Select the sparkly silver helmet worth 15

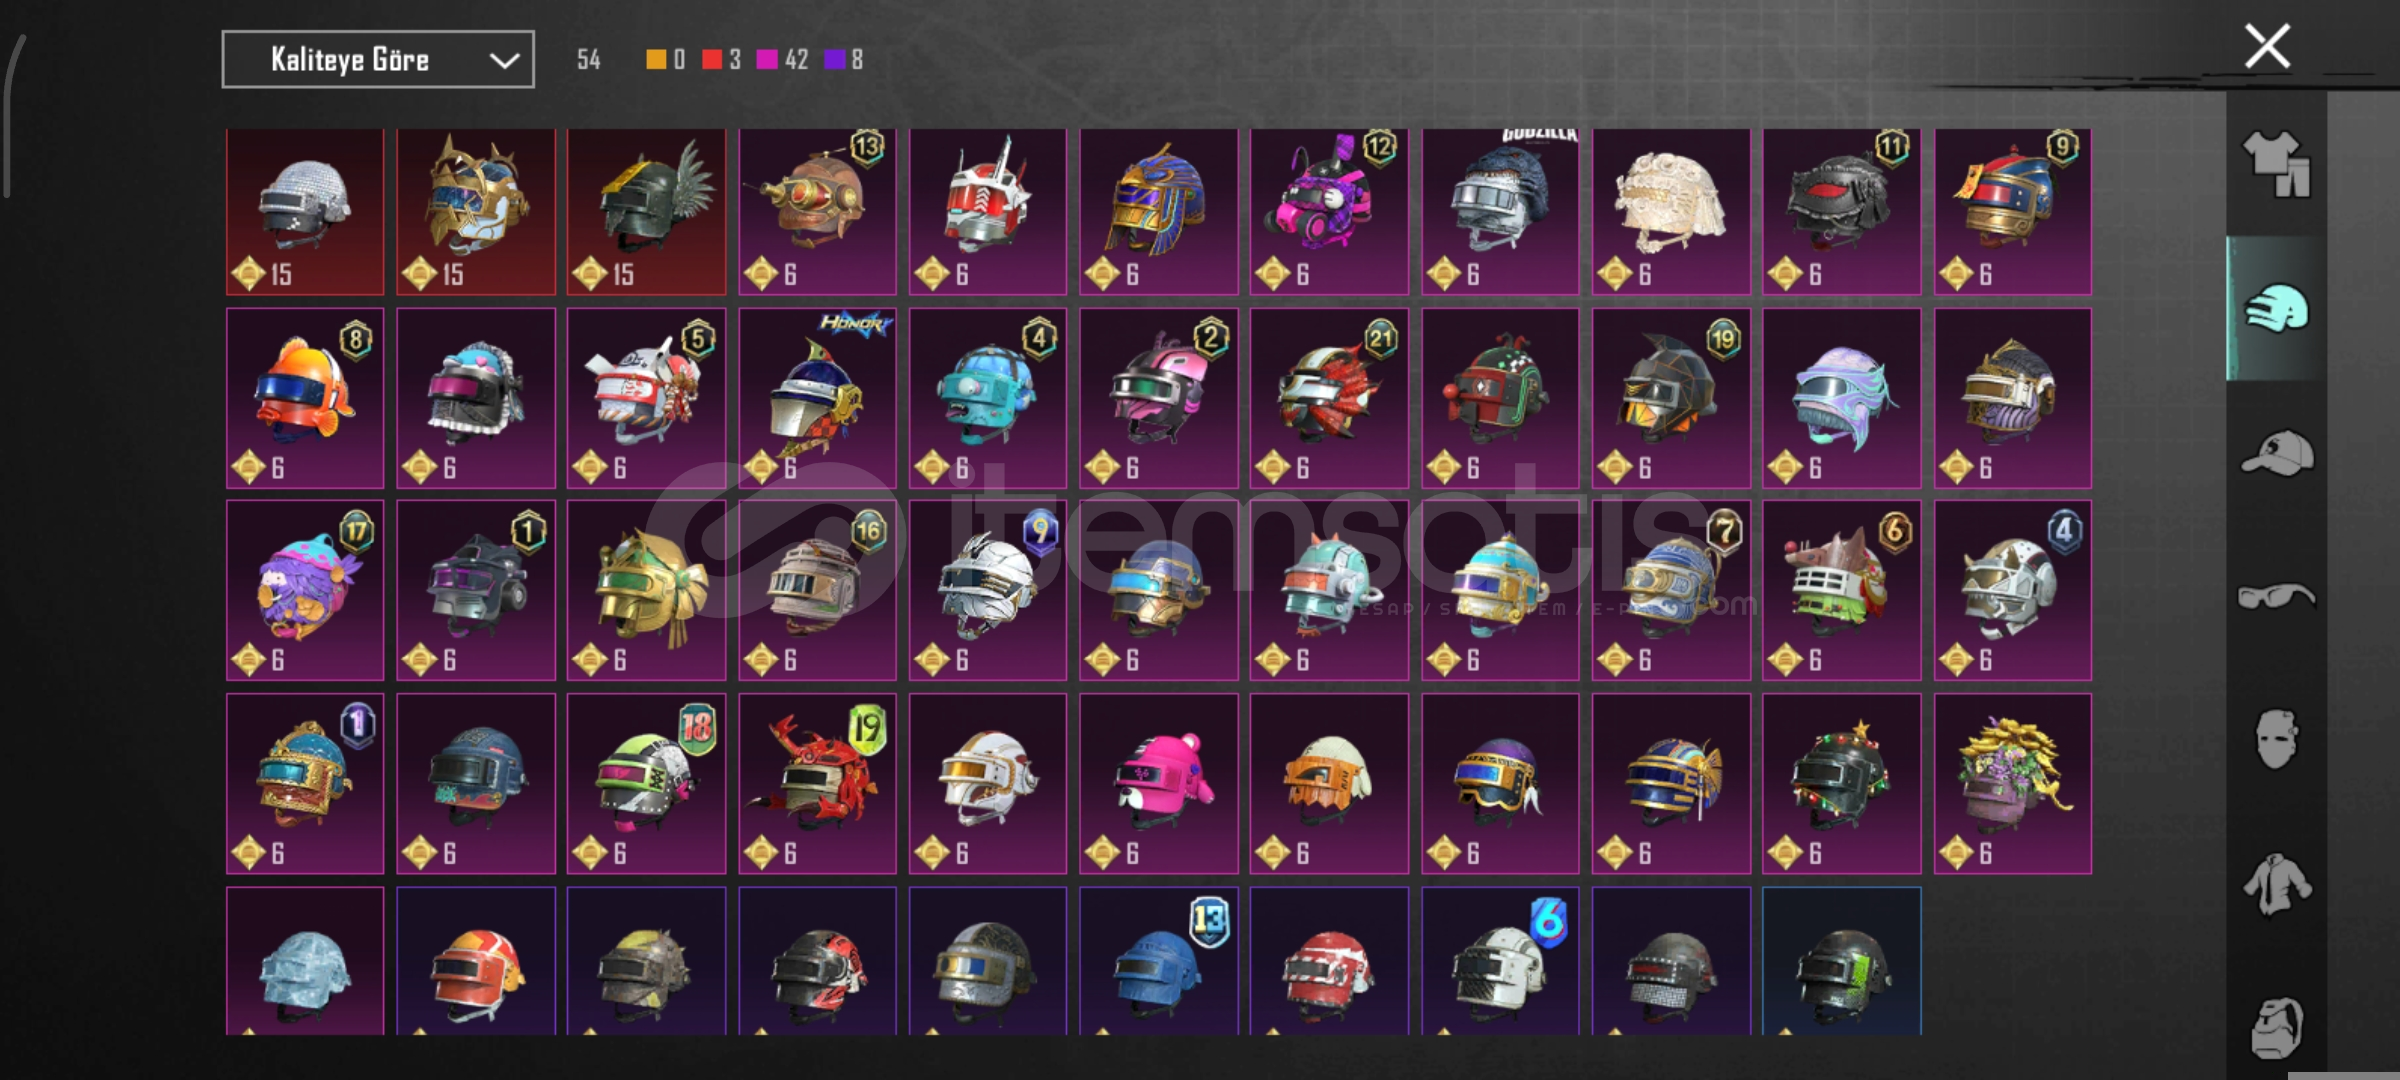tap(305, 212)
